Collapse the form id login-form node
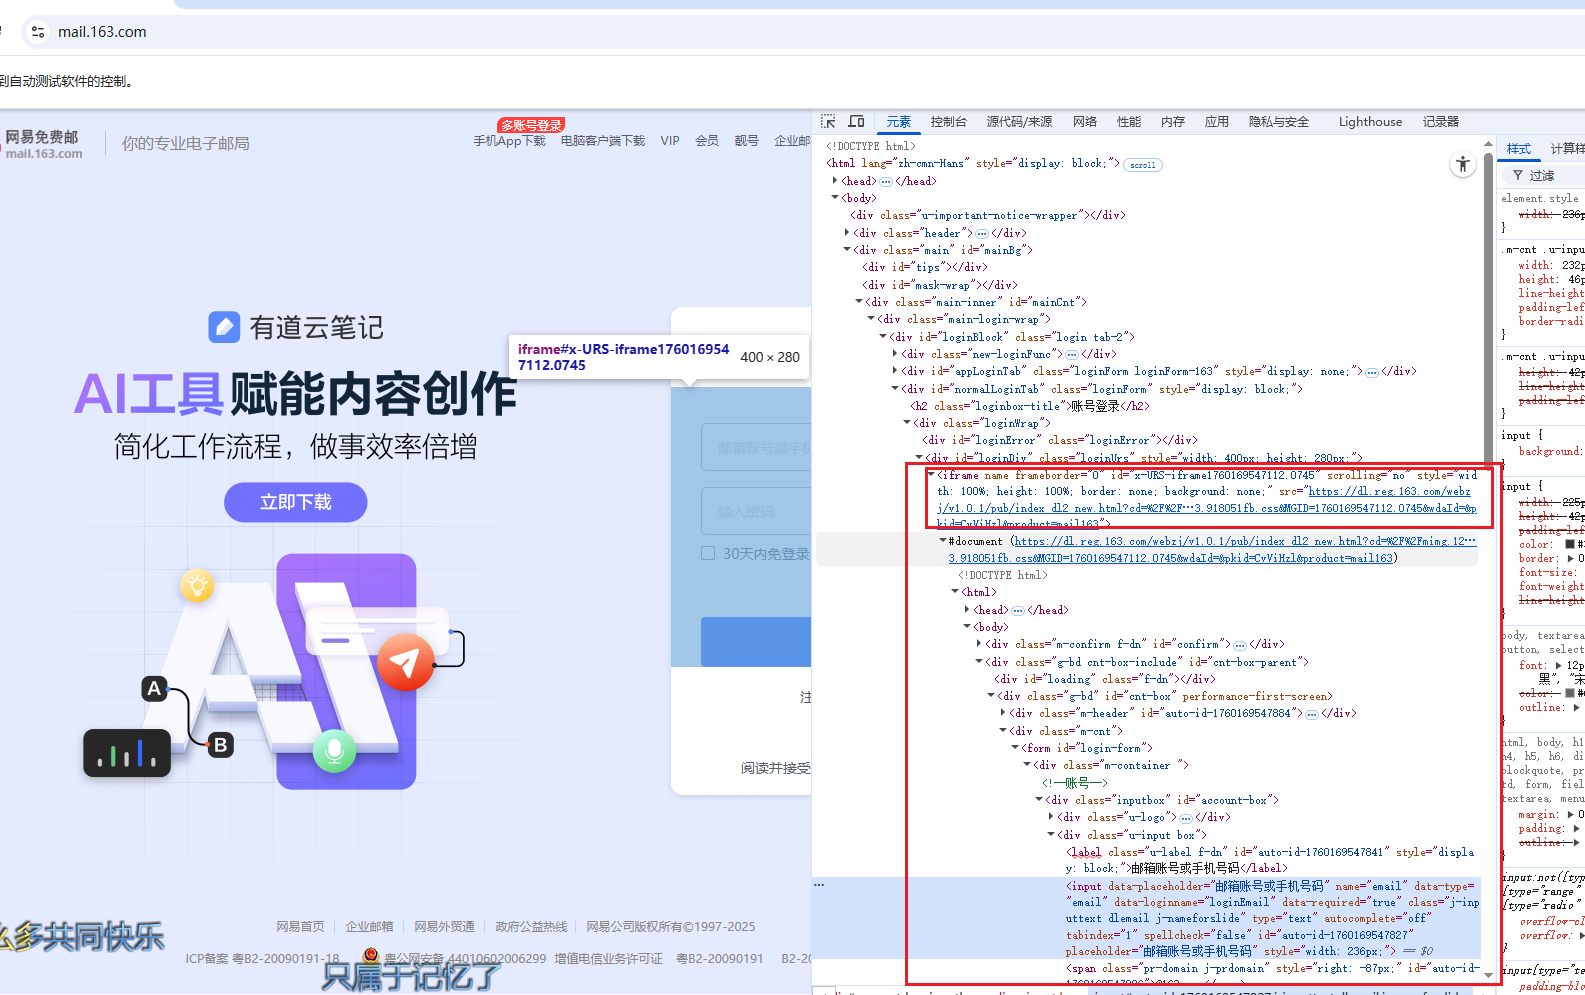1585x995 pixels. [x=1014, y=748]
